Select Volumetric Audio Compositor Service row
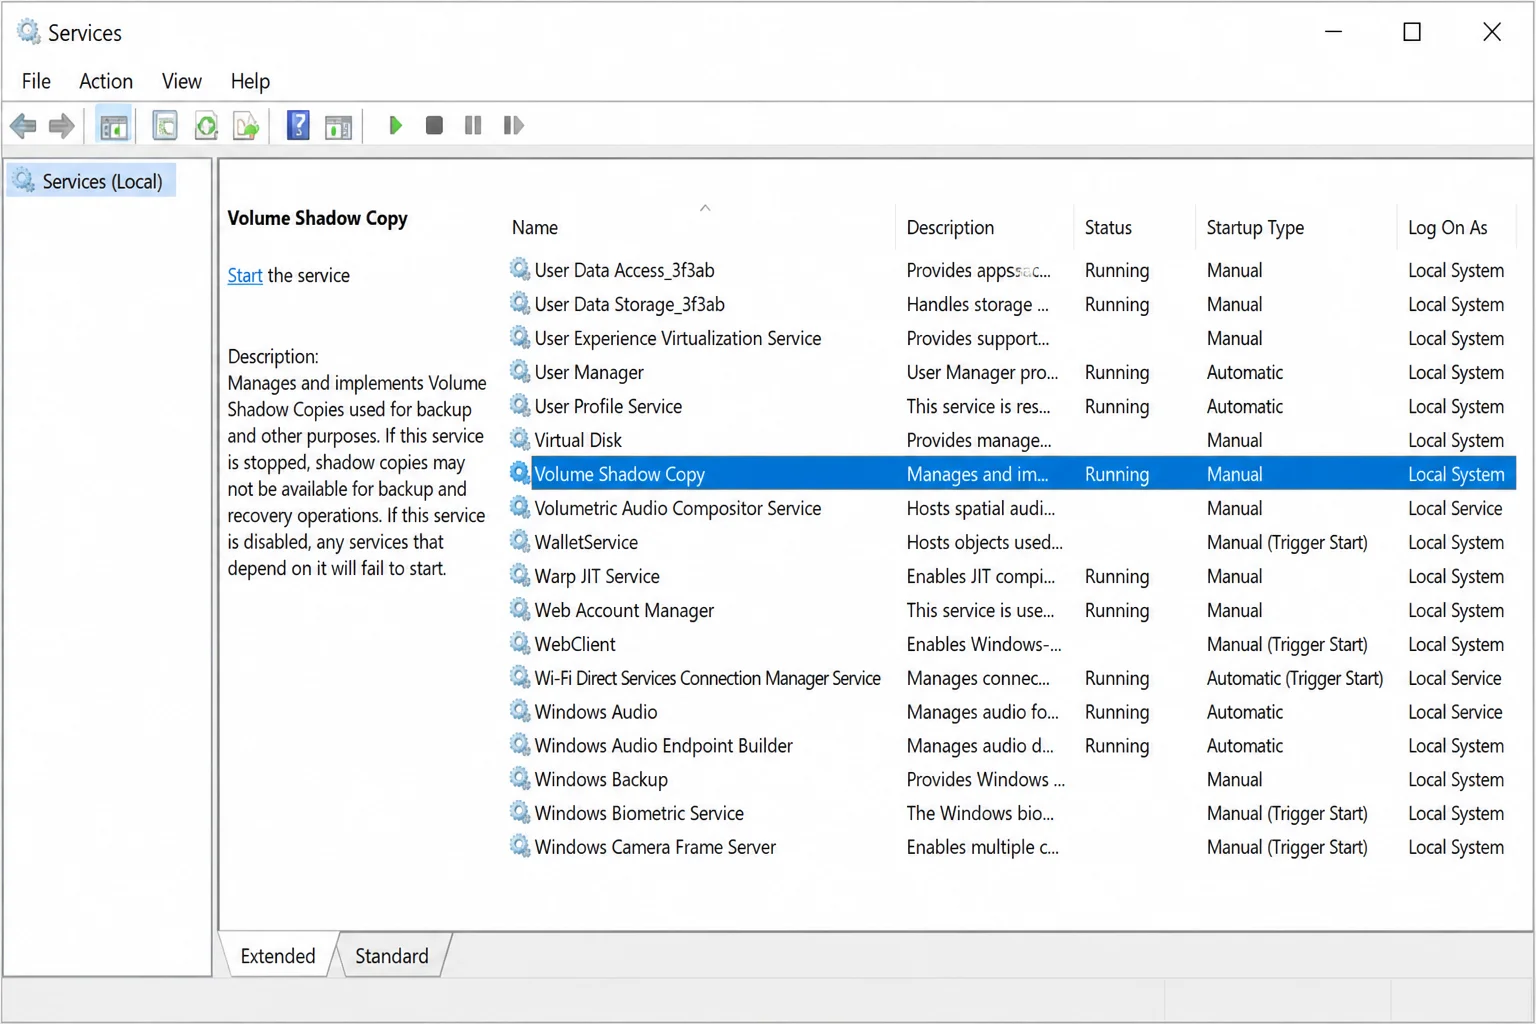1536x1024 pixels. pos(1011,508)
